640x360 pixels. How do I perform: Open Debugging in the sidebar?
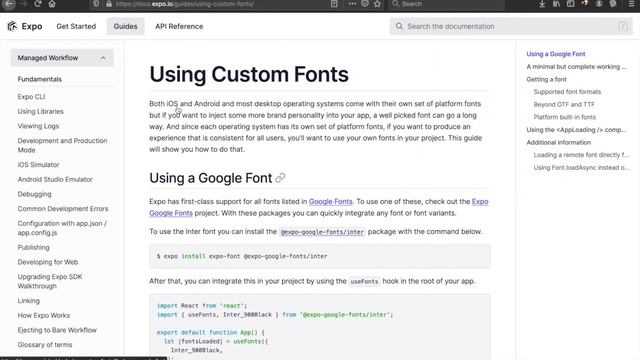34,194
